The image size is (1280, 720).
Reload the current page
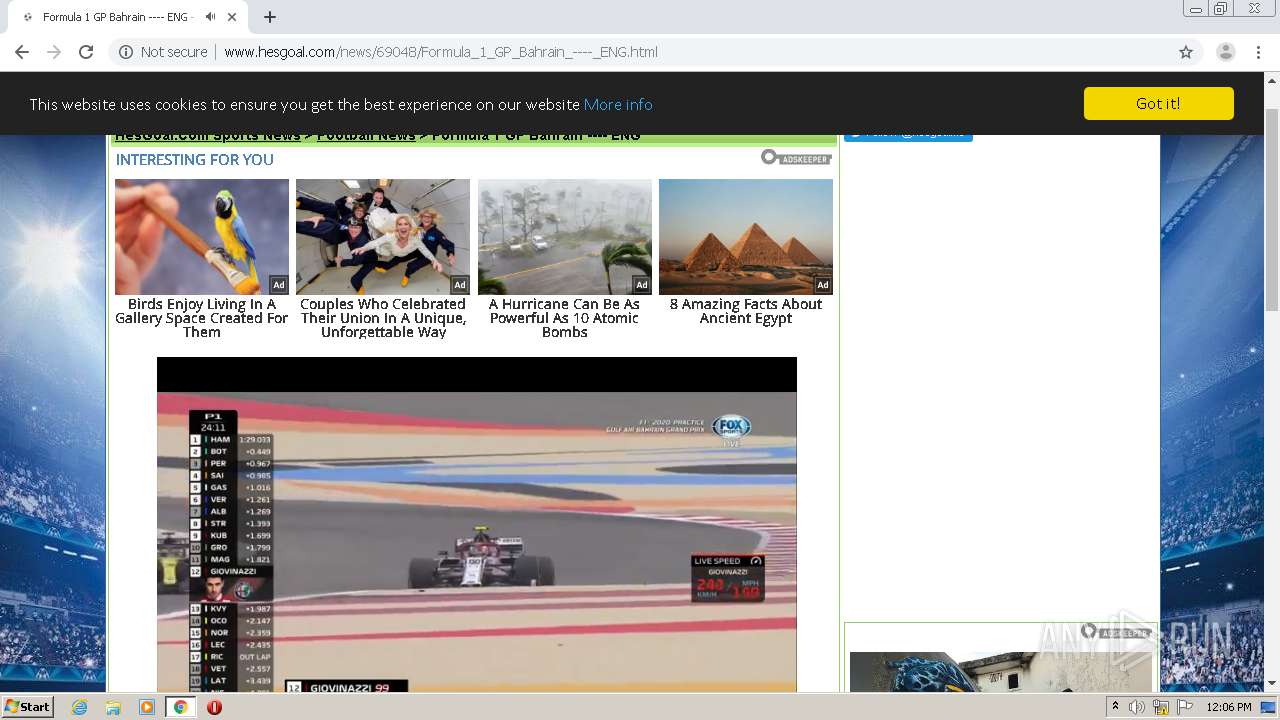click(x=86, y=52)
